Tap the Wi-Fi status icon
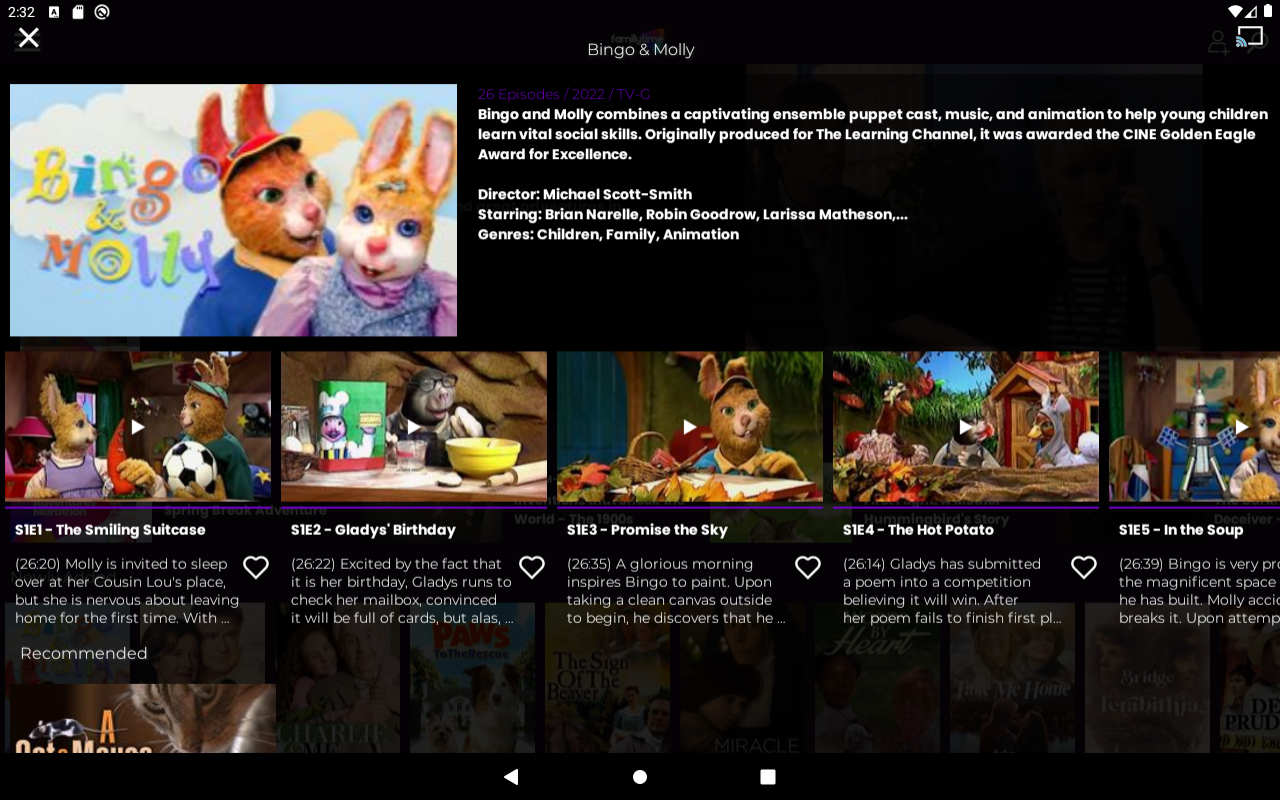 pos(1236,12)
